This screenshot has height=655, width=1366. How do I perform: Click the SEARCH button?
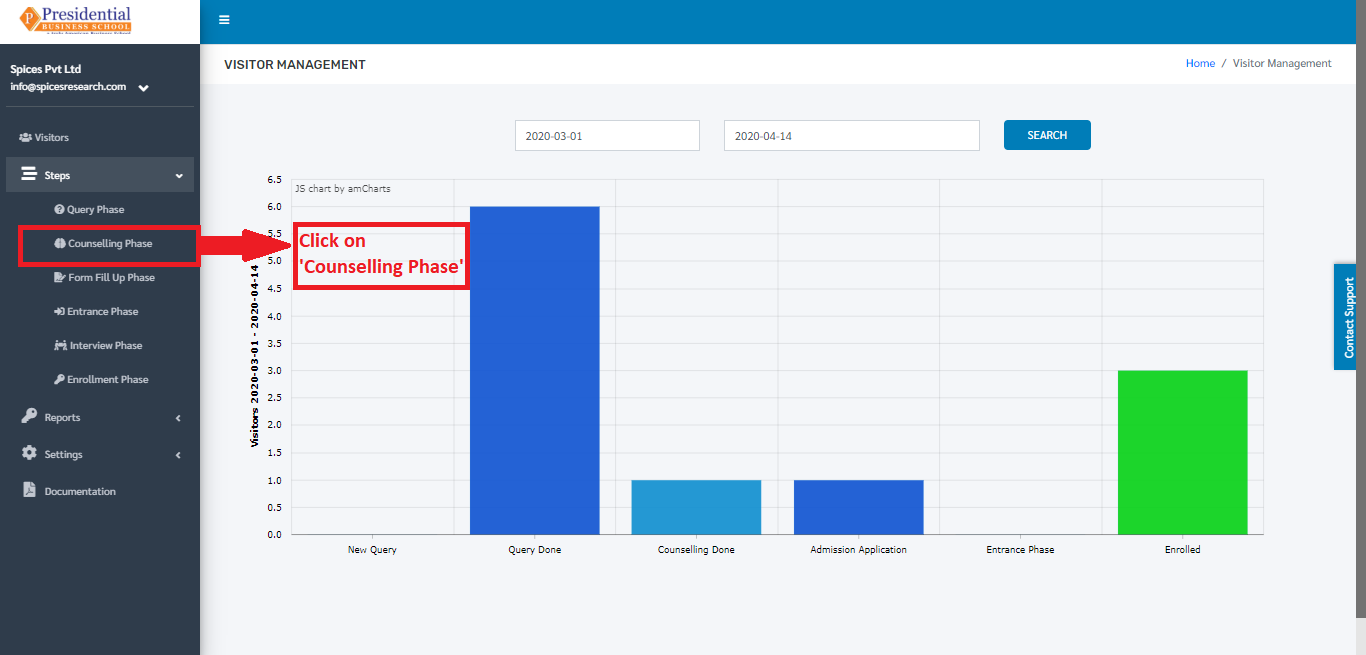click(1047, 135)
